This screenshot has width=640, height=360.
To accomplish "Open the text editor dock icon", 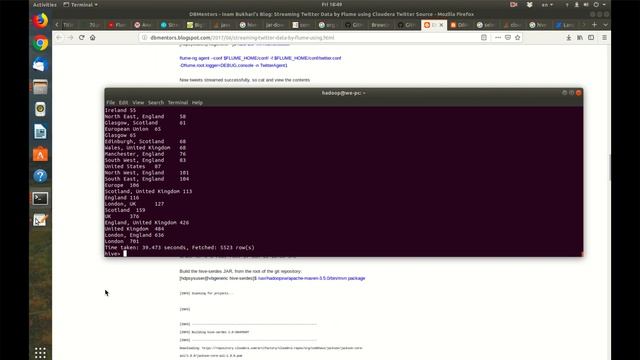I will 40,220.
